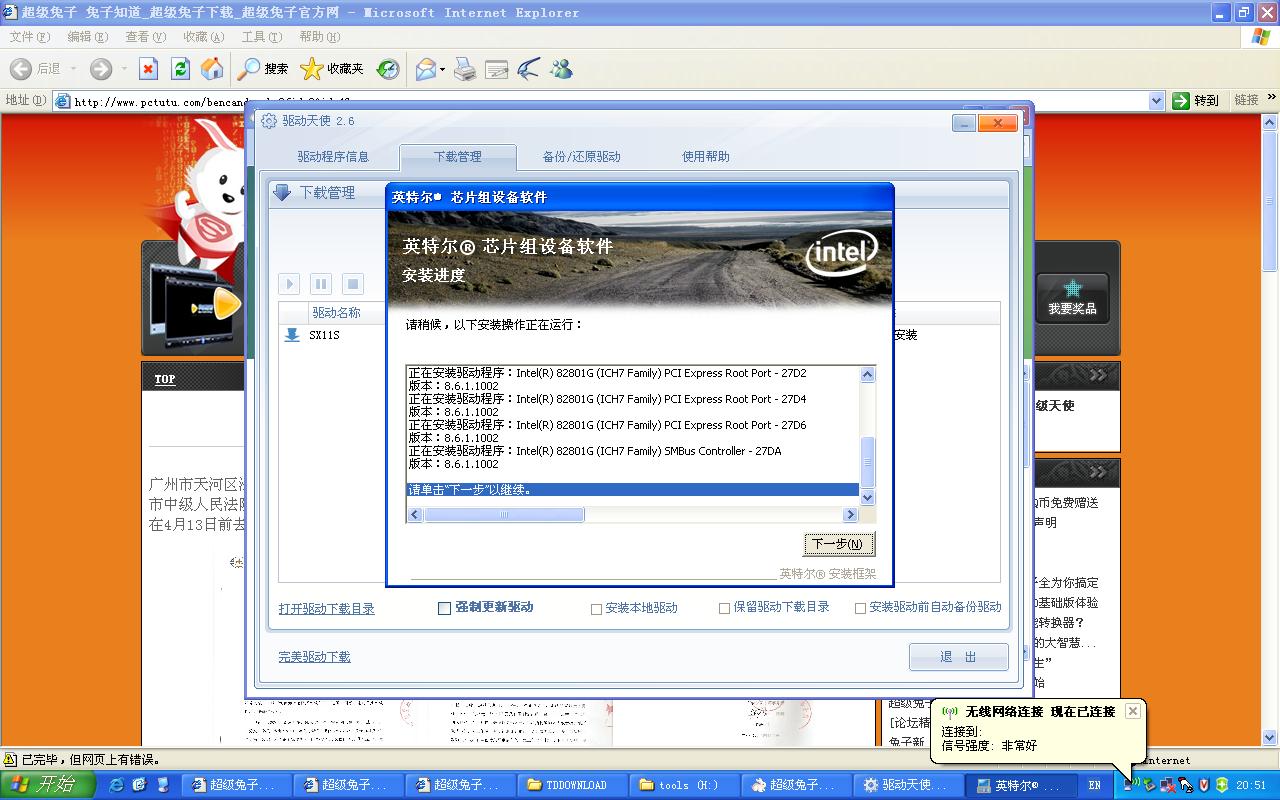This screenshot has width=1280, height=800.
Task: Go to the IE Home page icon
Action: tap(212, 69)
